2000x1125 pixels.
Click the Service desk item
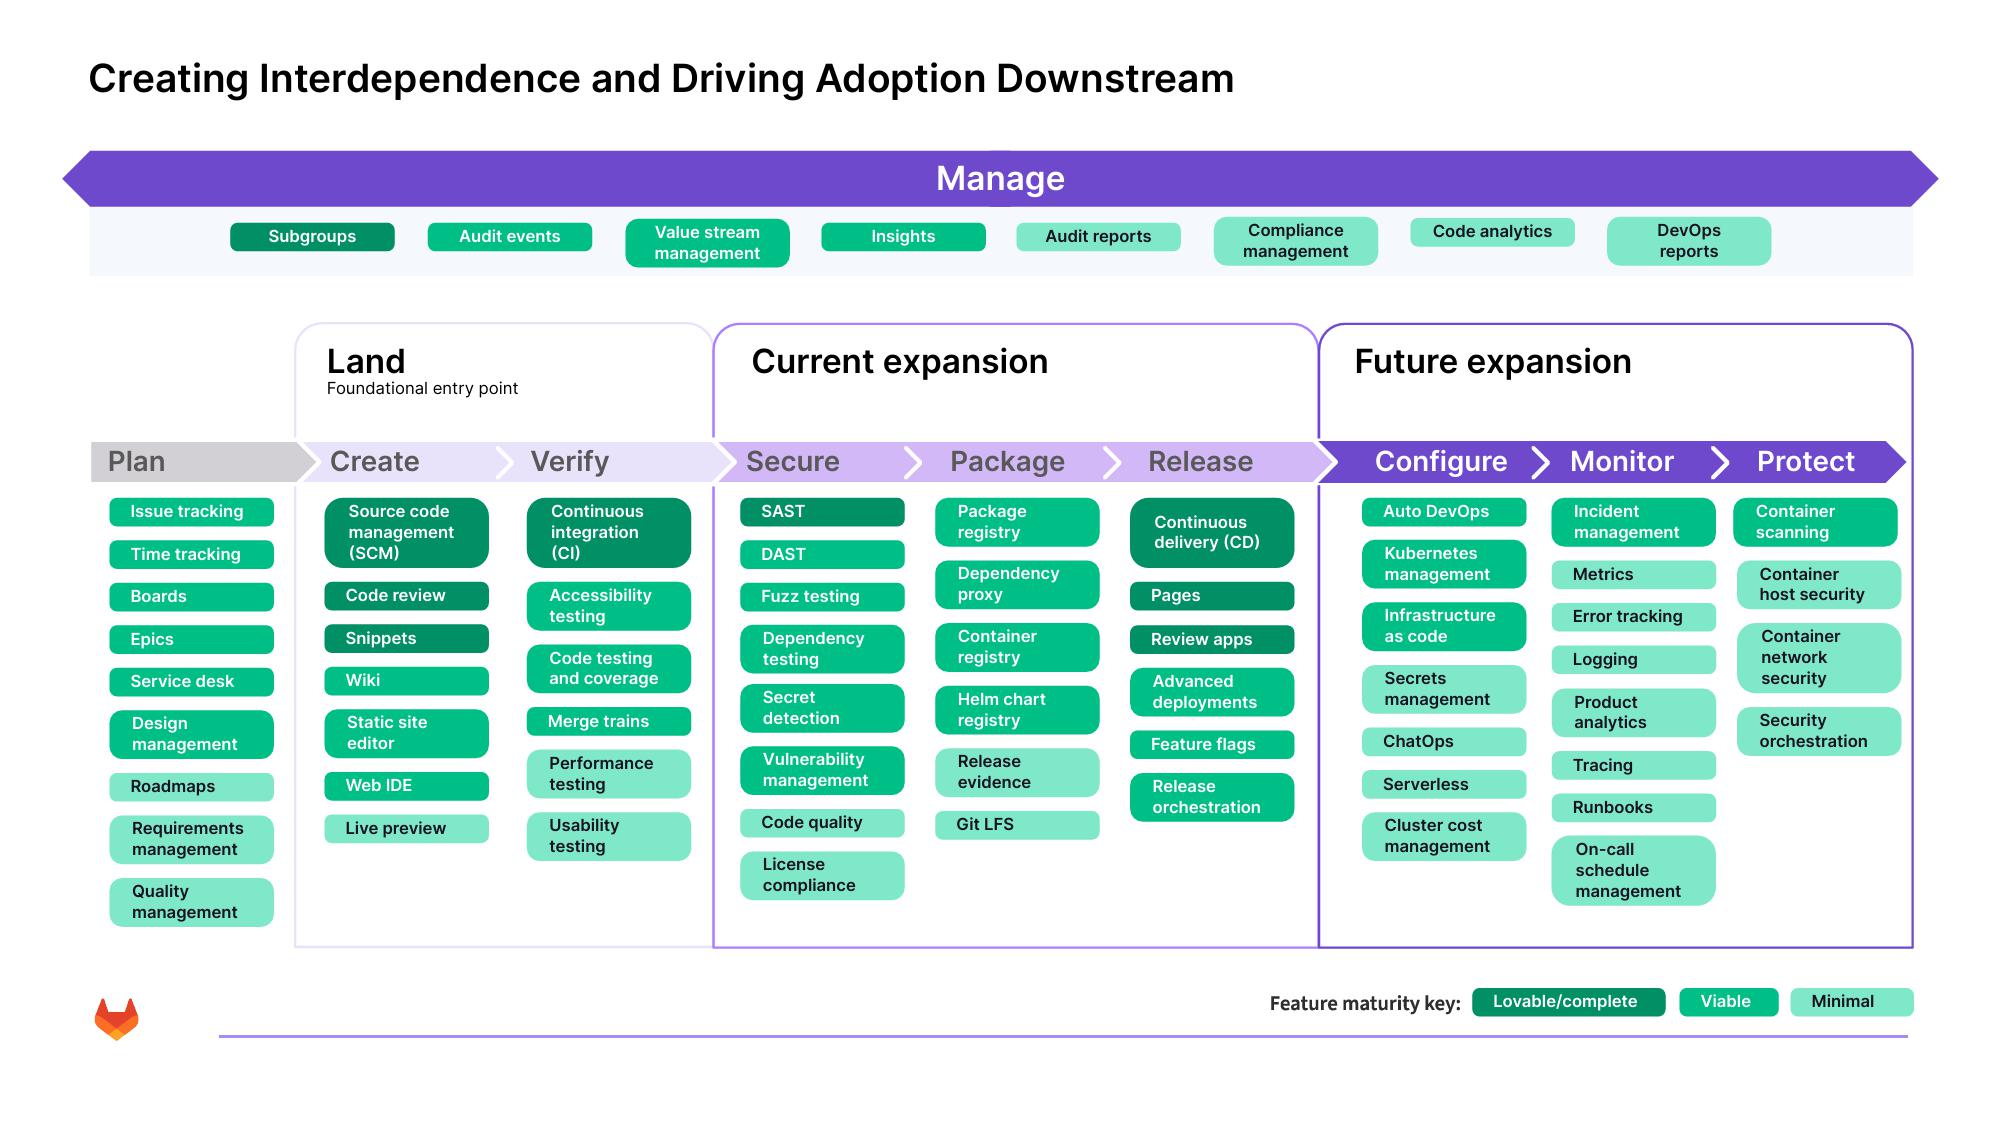tap(191, 682)
